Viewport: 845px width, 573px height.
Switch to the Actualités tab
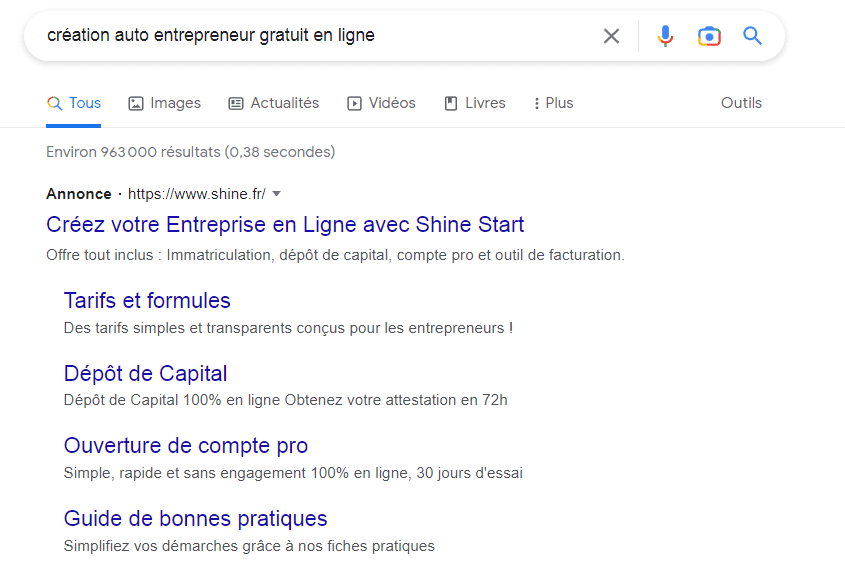pos(274,103)
